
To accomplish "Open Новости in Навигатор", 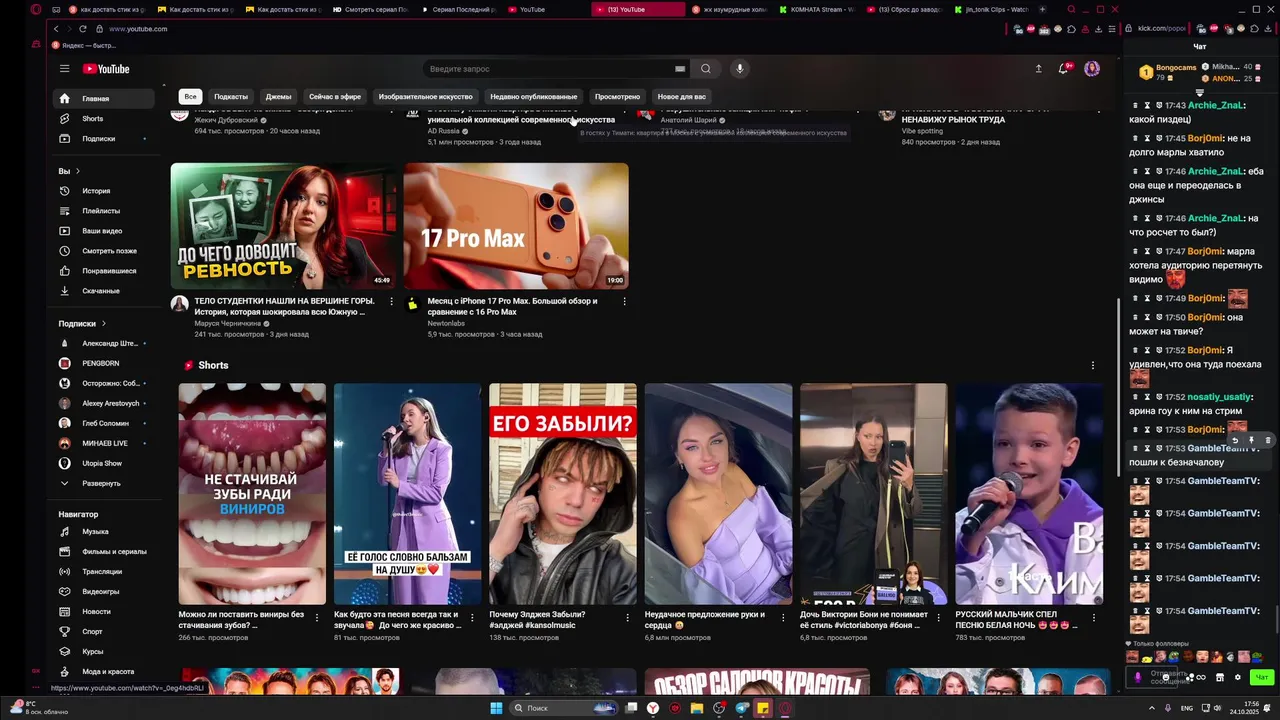I will coord(104,612).
